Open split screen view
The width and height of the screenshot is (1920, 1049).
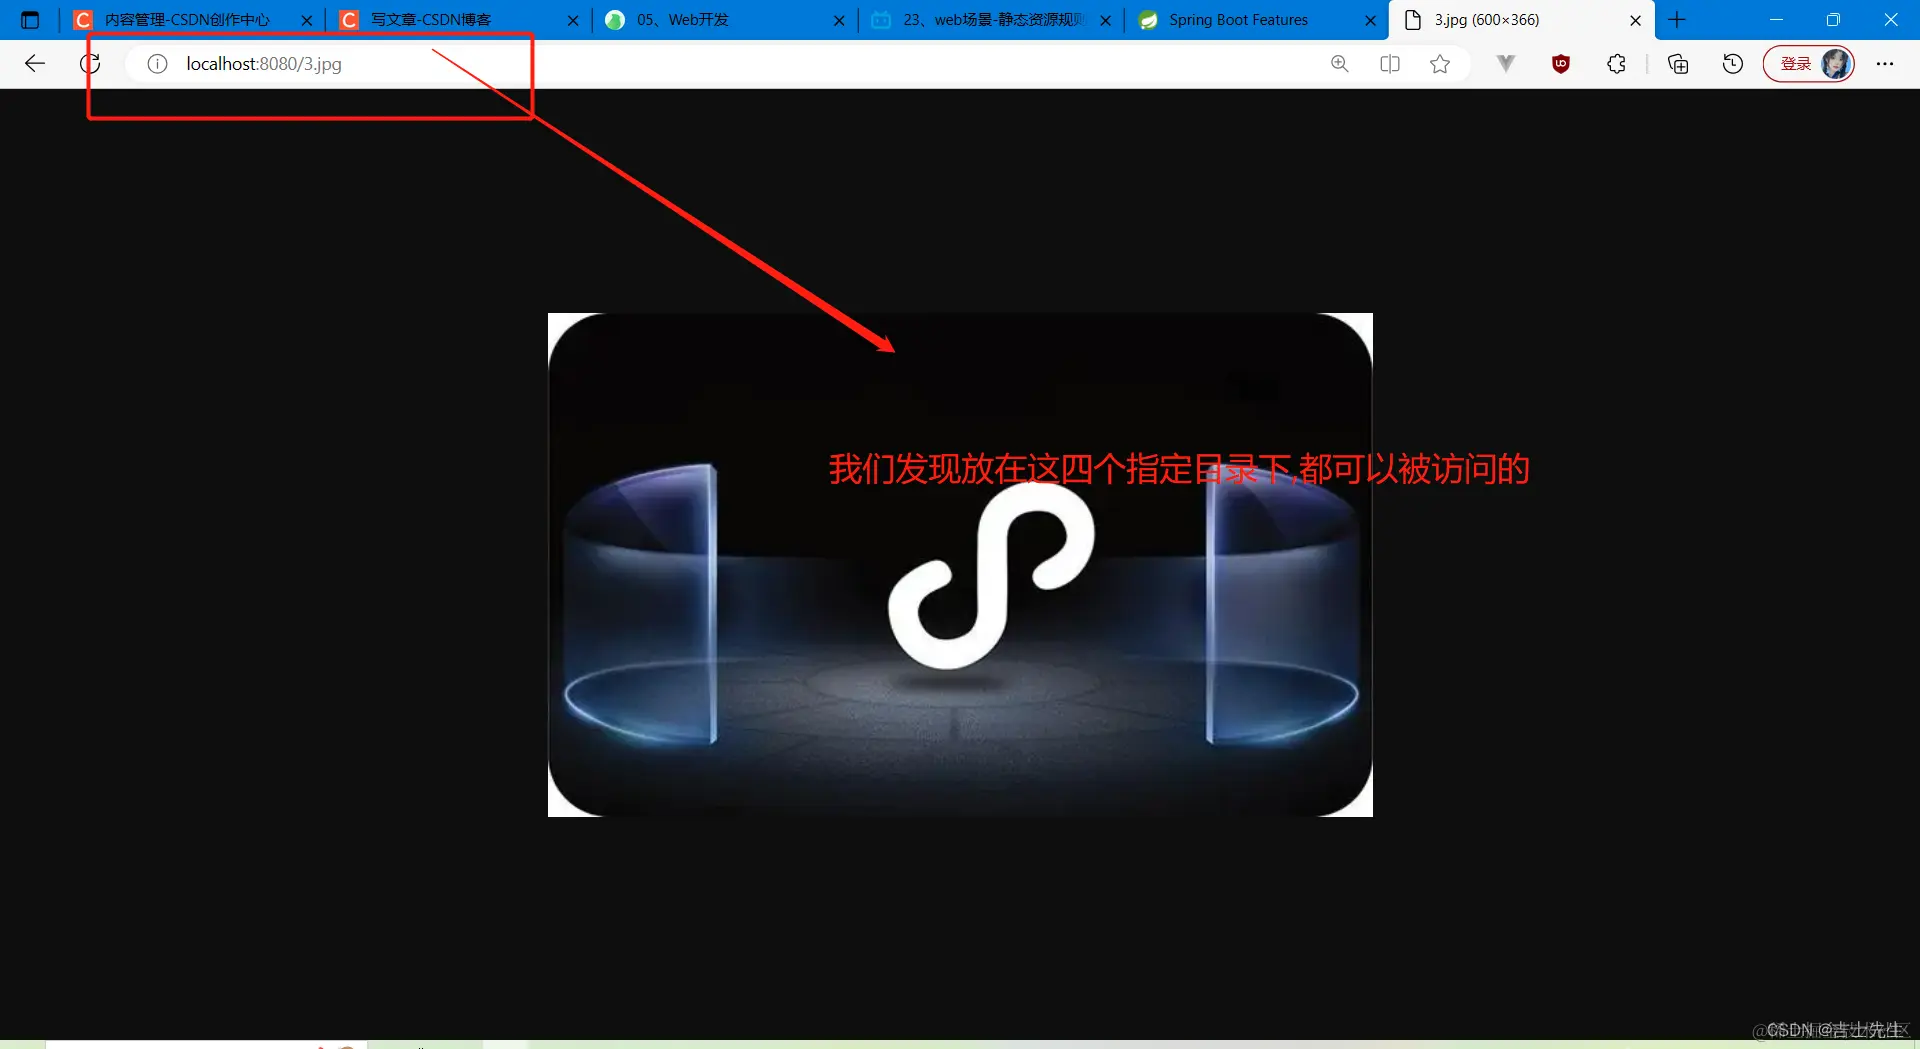1390,64
